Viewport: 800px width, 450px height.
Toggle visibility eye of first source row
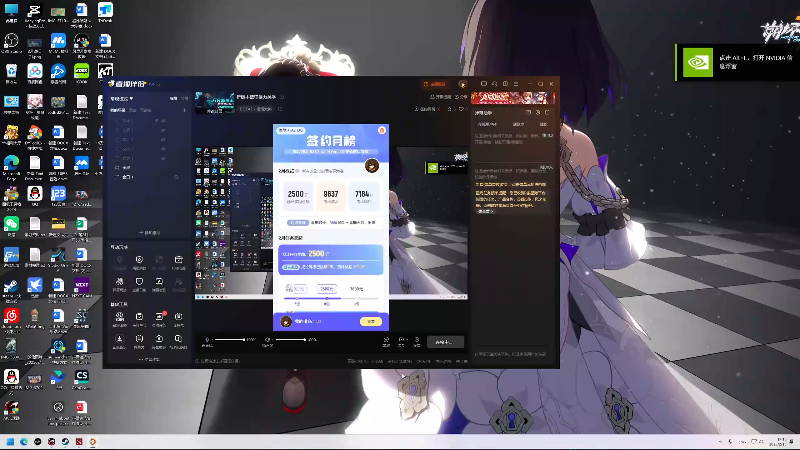coord(163,121)
